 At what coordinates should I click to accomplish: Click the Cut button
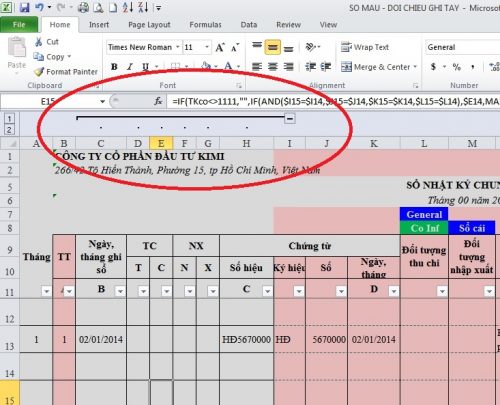point(47,42)
